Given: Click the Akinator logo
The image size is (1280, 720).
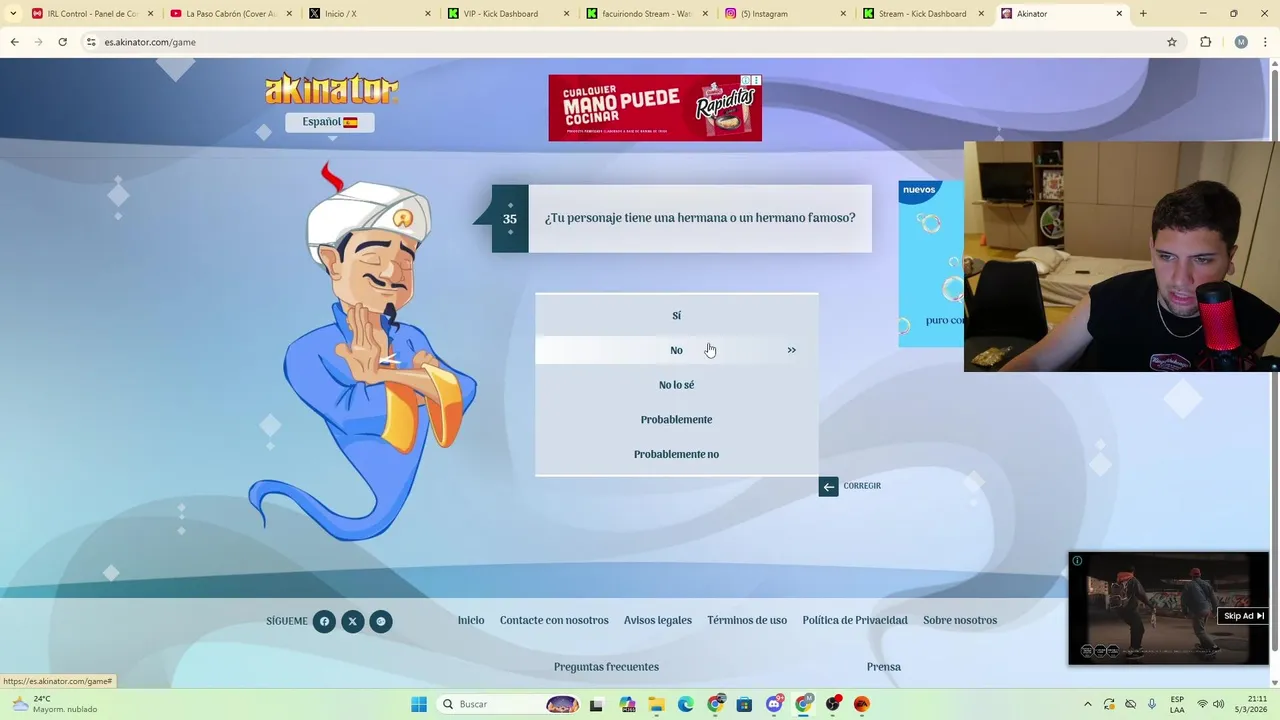Looking at the screenshot, I should (331, 88).
